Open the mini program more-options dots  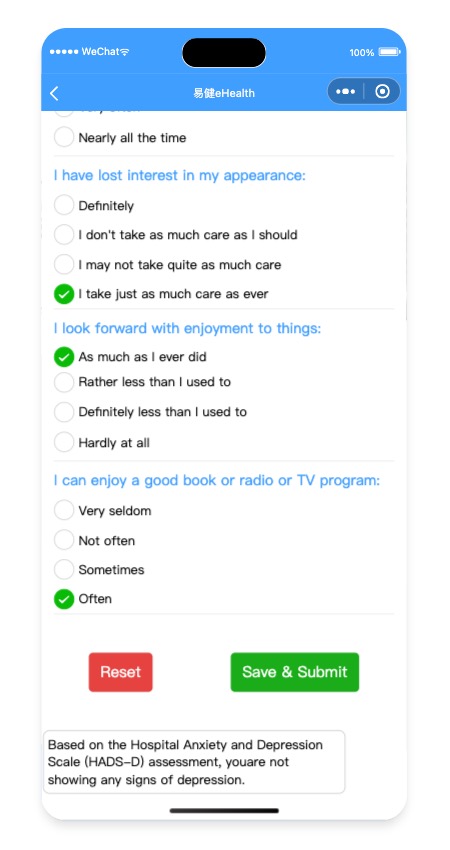point(345,92)
